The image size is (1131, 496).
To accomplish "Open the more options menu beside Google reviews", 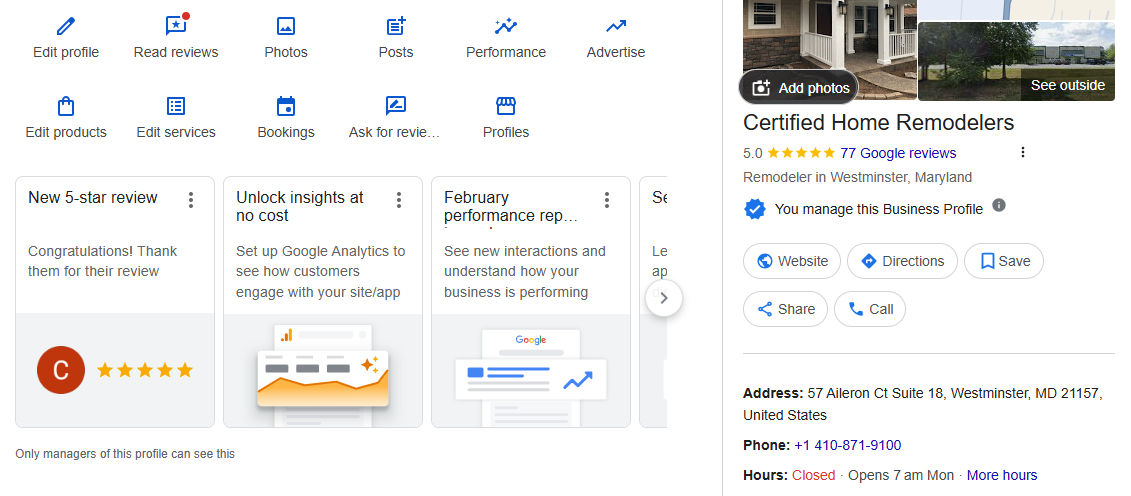I will pos(1022,152).
